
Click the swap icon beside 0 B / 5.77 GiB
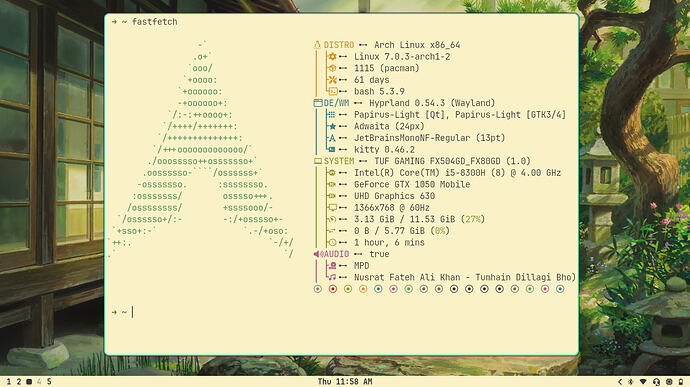(332, 231)
